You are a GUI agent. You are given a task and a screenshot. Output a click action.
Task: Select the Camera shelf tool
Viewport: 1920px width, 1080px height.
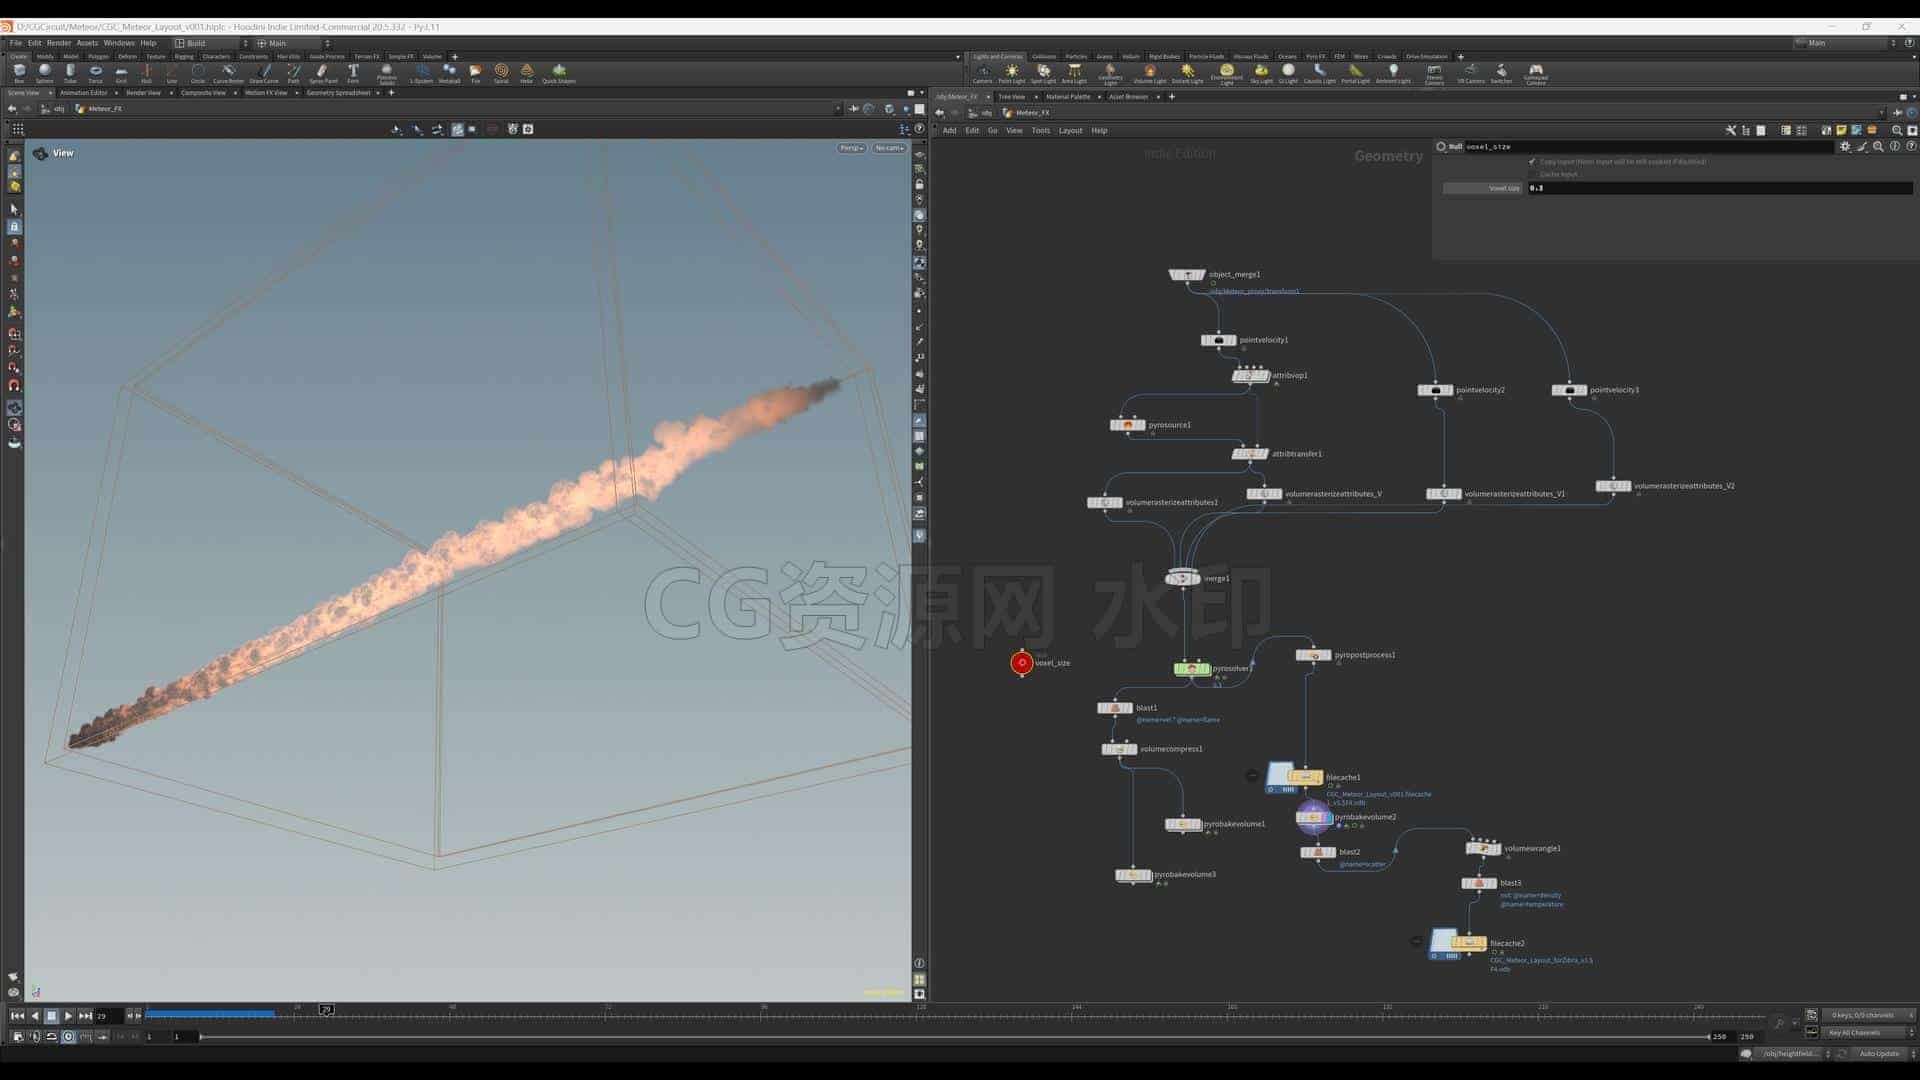(x=983, y=73)
